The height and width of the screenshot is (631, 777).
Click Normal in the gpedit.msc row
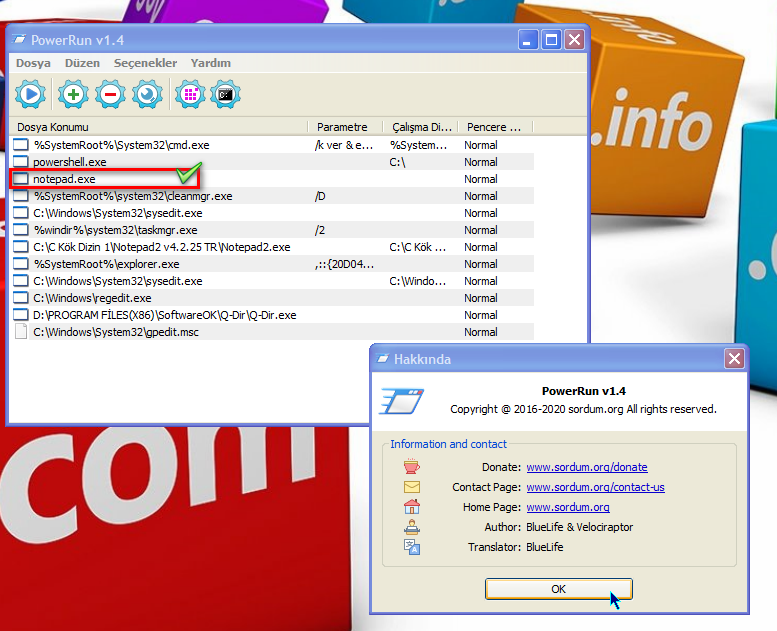click(x=481, y=332)
